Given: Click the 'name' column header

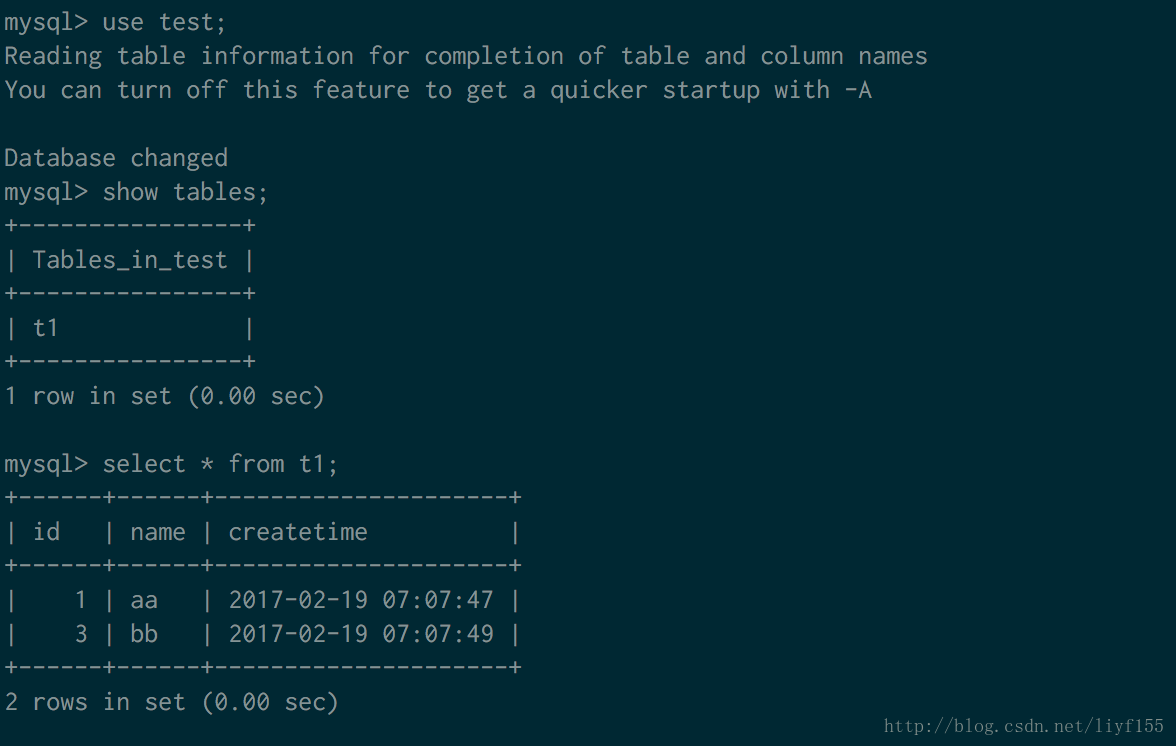Looking at the screenshot, I should click(x=157, y=532).
